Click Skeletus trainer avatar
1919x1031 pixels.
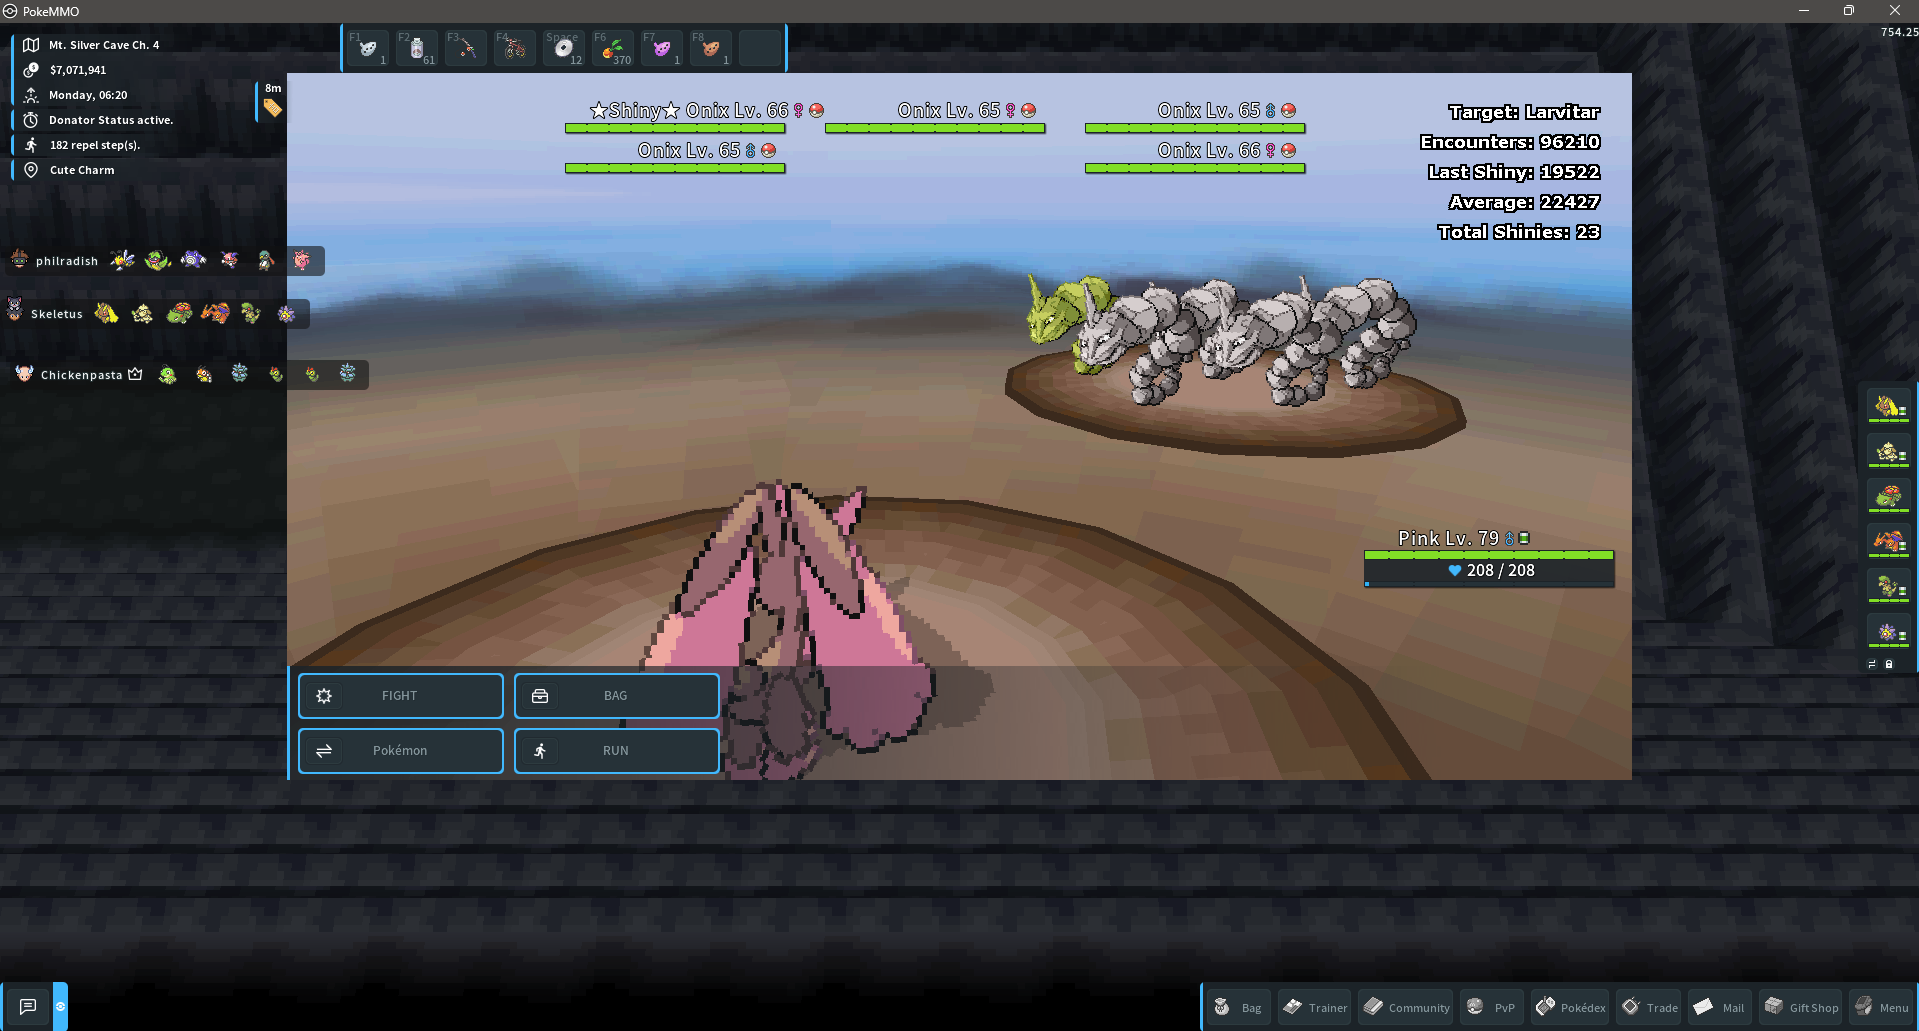pyautogui.click(x=15, y=309)
